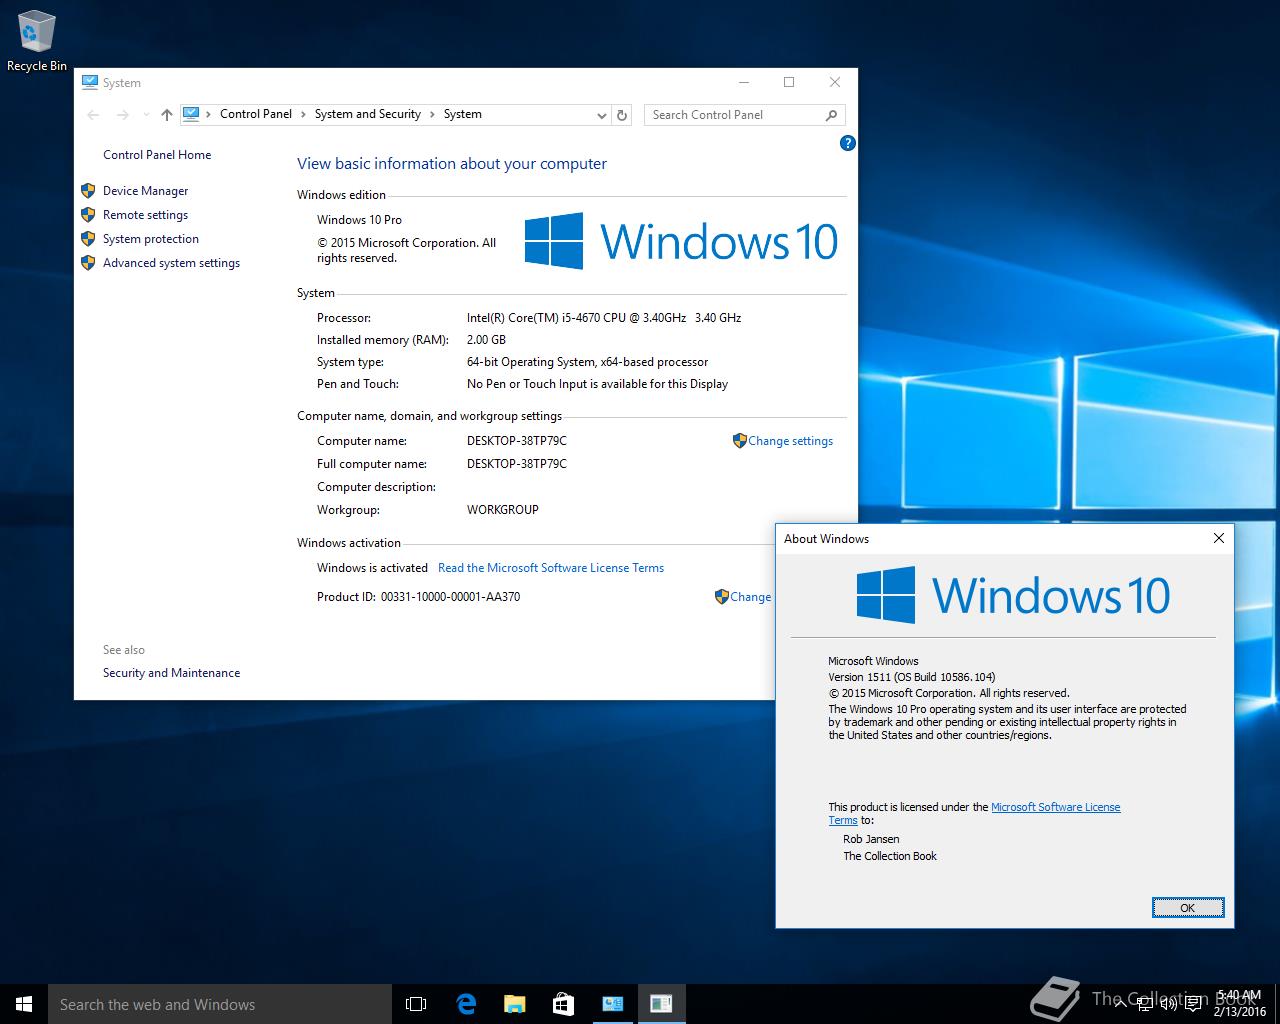The image size is (1280, 1024).
Task: Select the About Windows taskbar icon
Action: (x=661, y=1004)
